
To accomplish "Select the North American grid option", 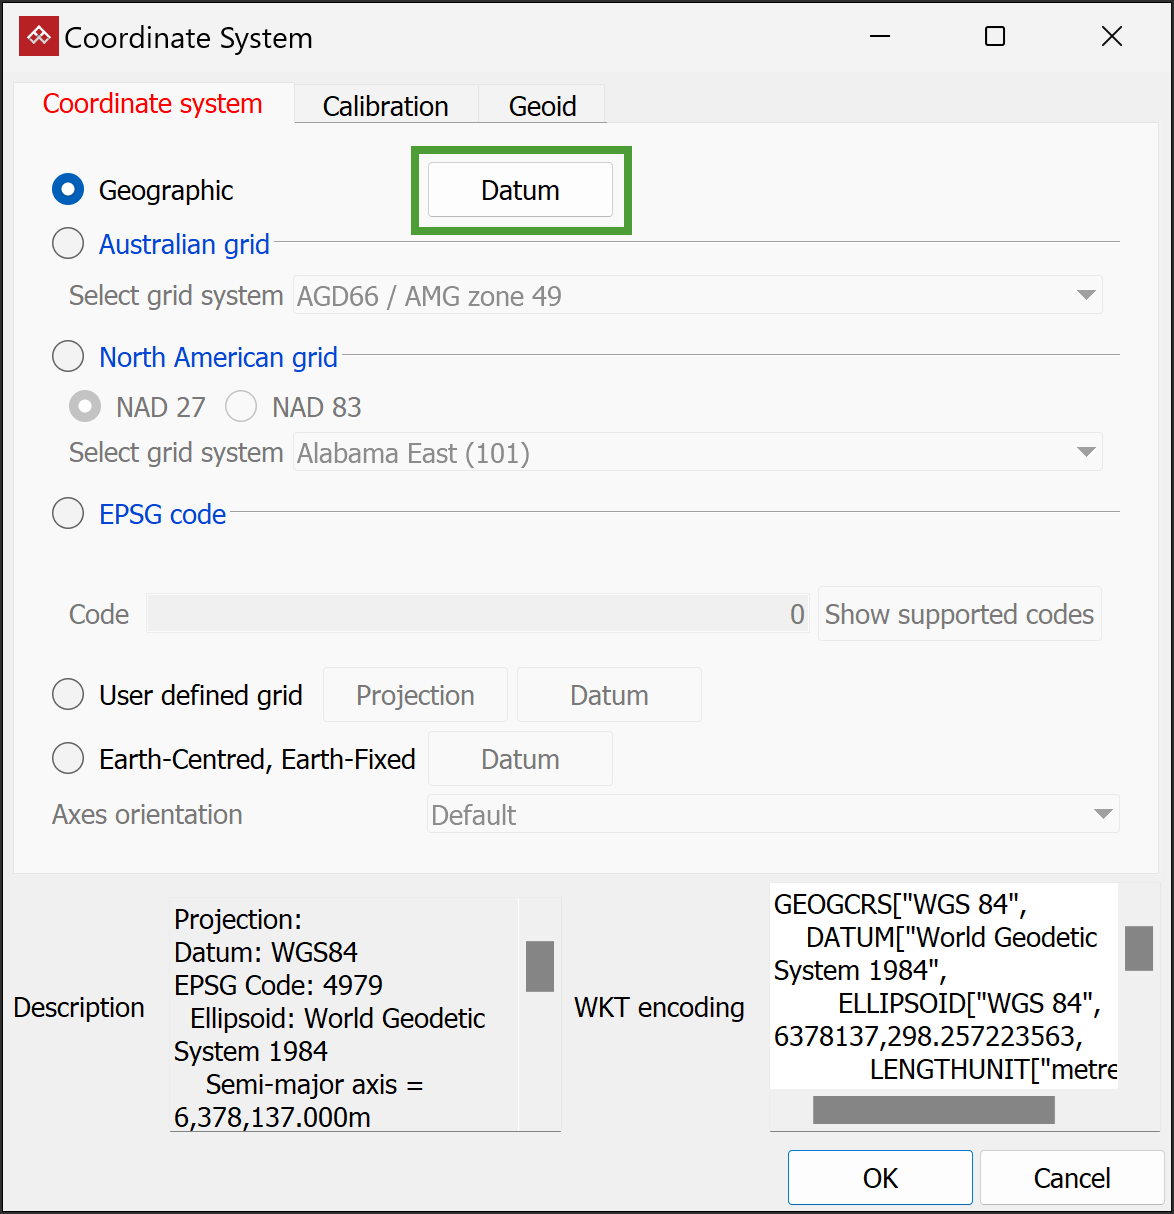I will pyautogui.click(x=68, y=356).
